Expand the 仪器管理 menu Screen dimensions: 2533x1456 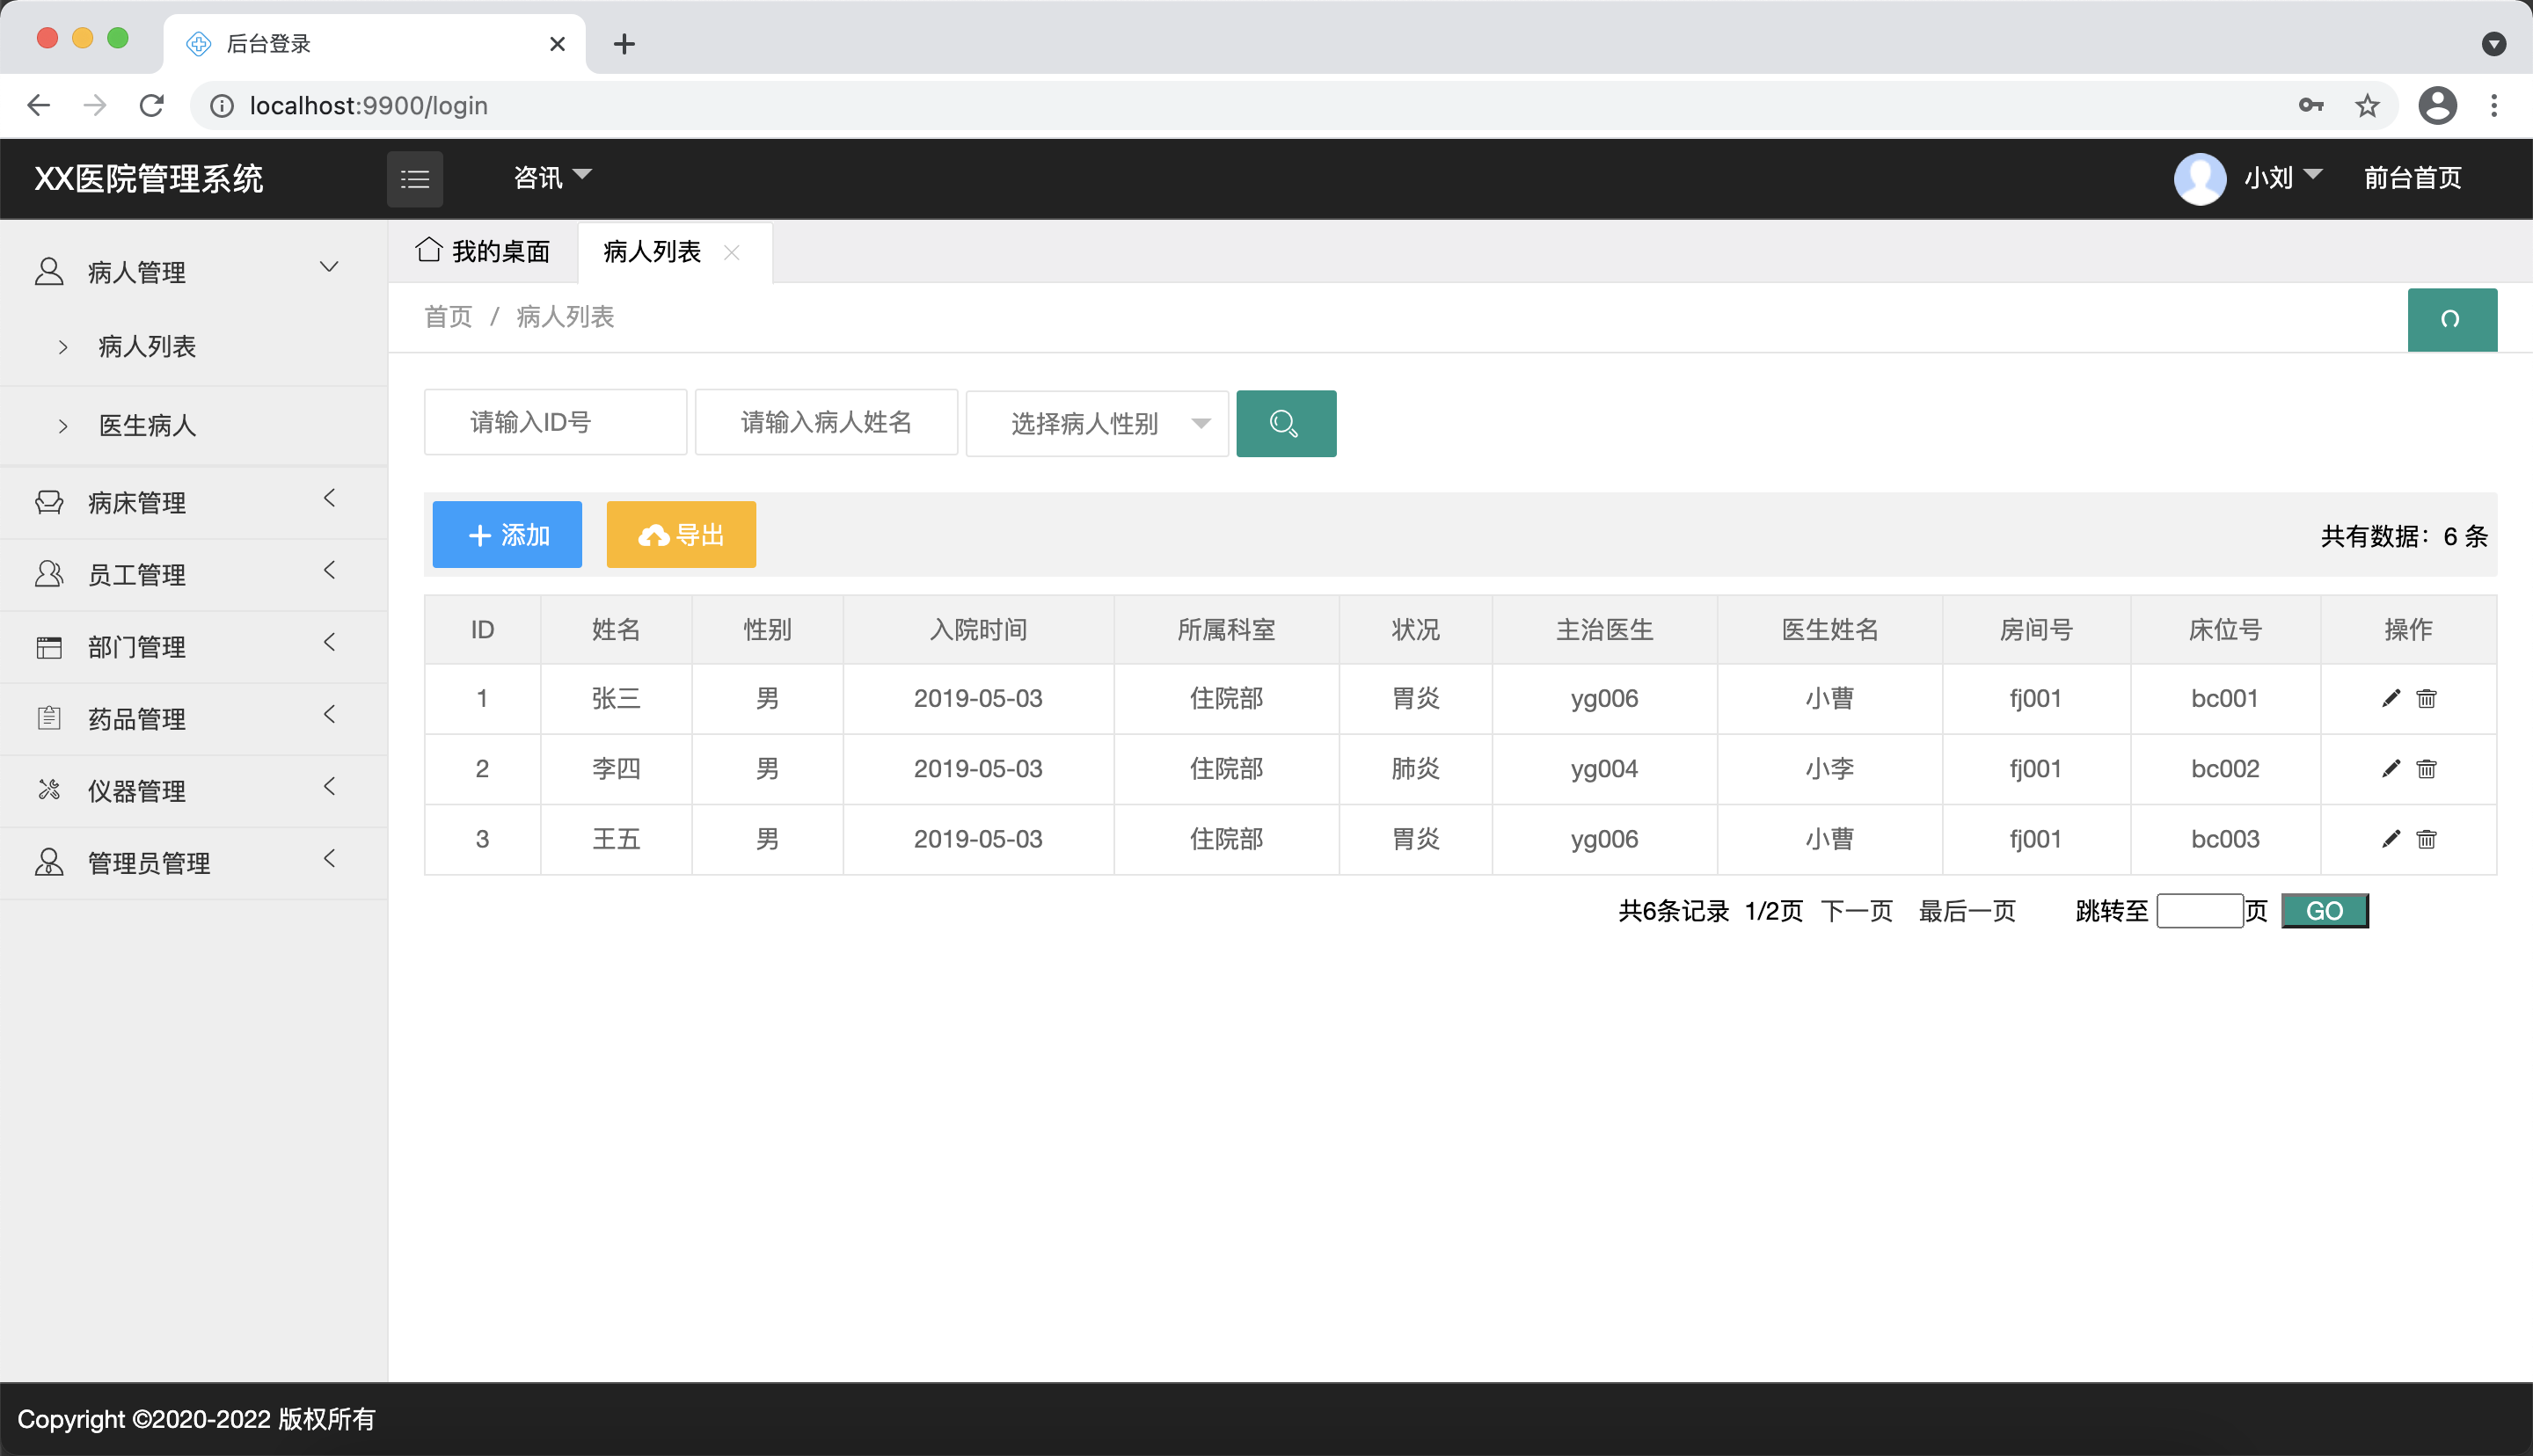click(329, 786)
